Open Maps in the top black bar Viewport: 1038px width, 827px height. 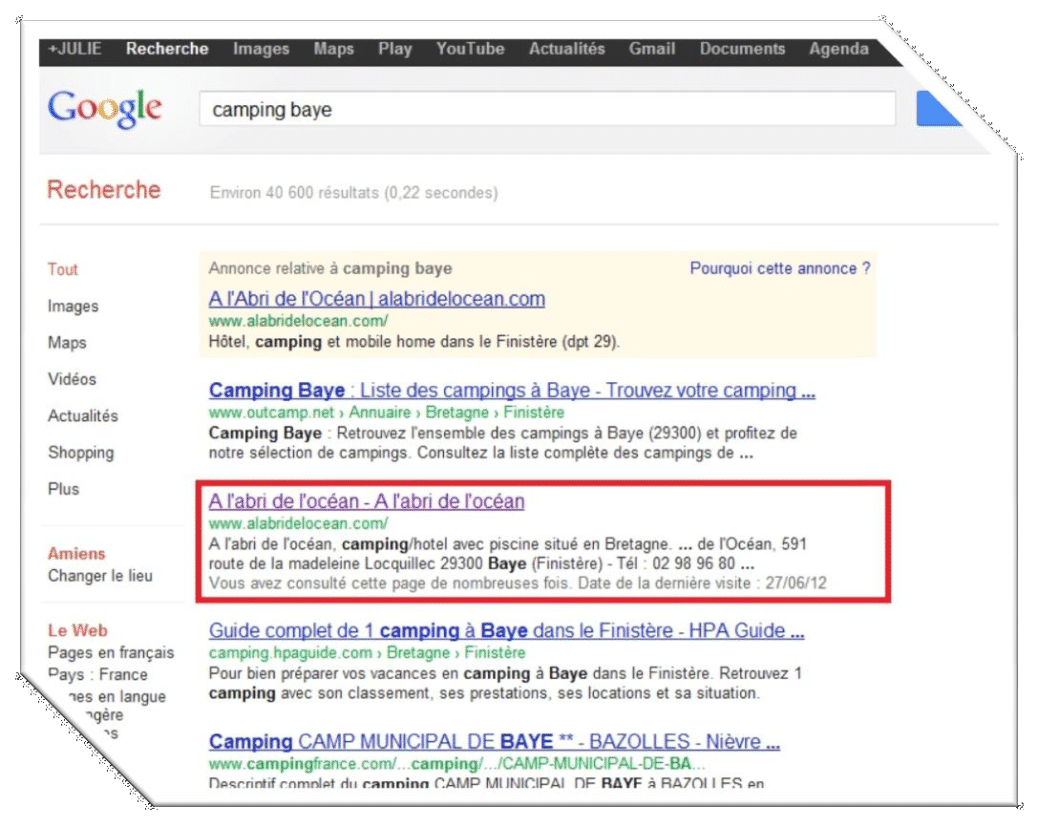pyautogui.click(x=334, y=49)
